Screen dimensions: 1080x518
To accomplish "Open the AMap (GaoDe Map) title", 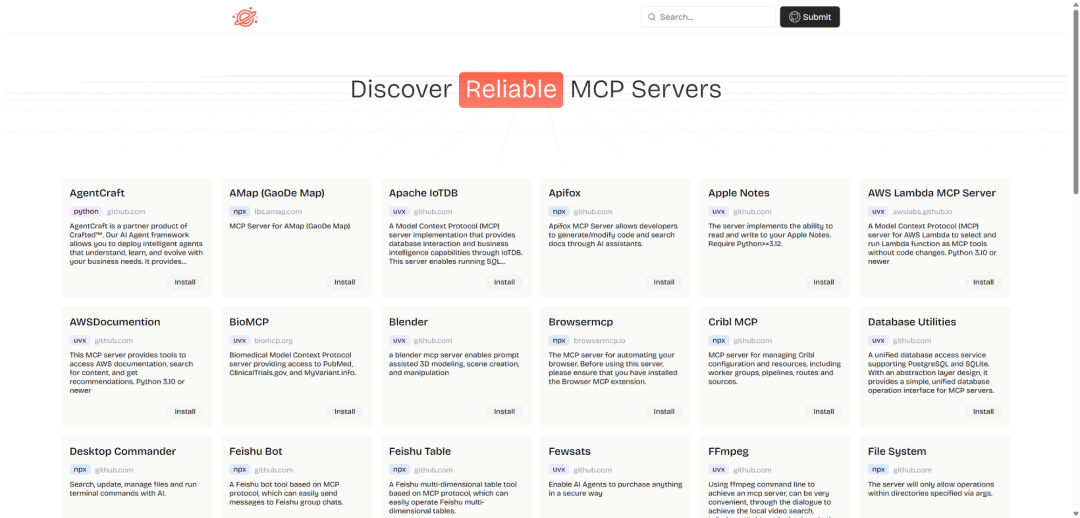I will tap(277, 193).
